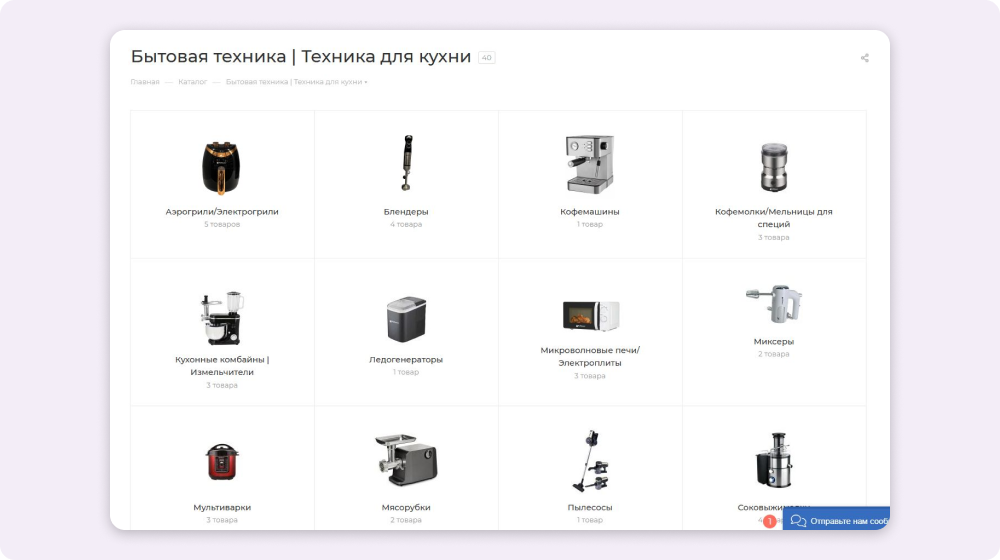
Task: Open Кухонные комбайны | Измельчители category
Action: (222, 365)
